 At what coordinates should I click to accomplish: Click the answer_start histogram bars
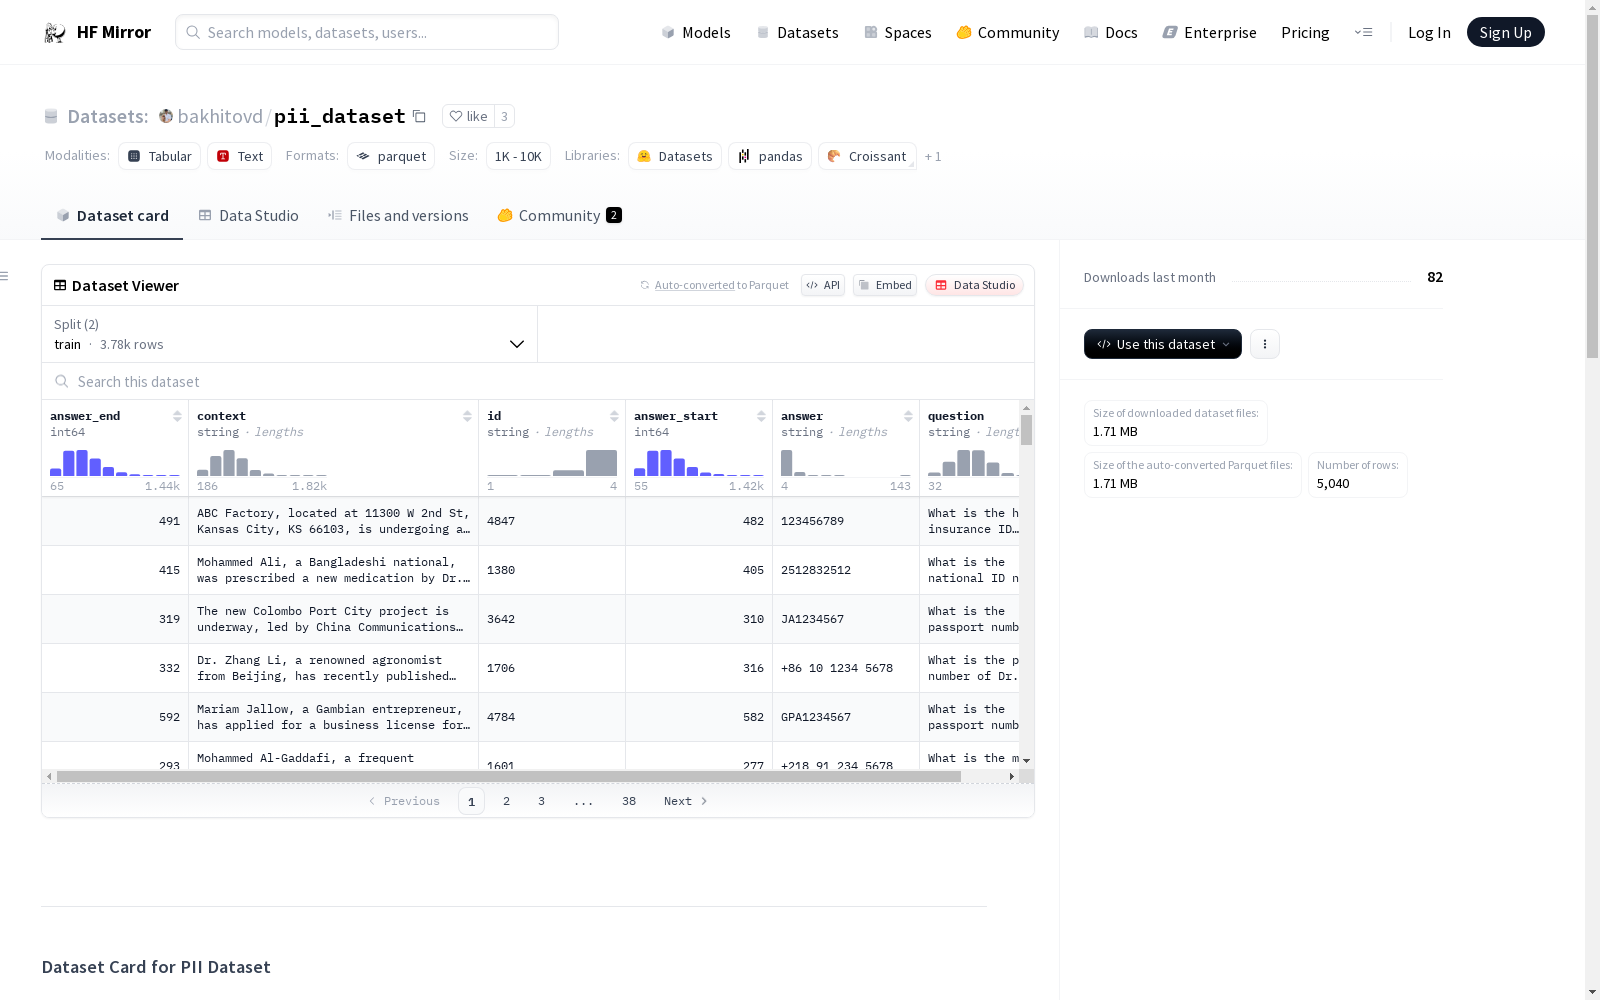[699, 462]
